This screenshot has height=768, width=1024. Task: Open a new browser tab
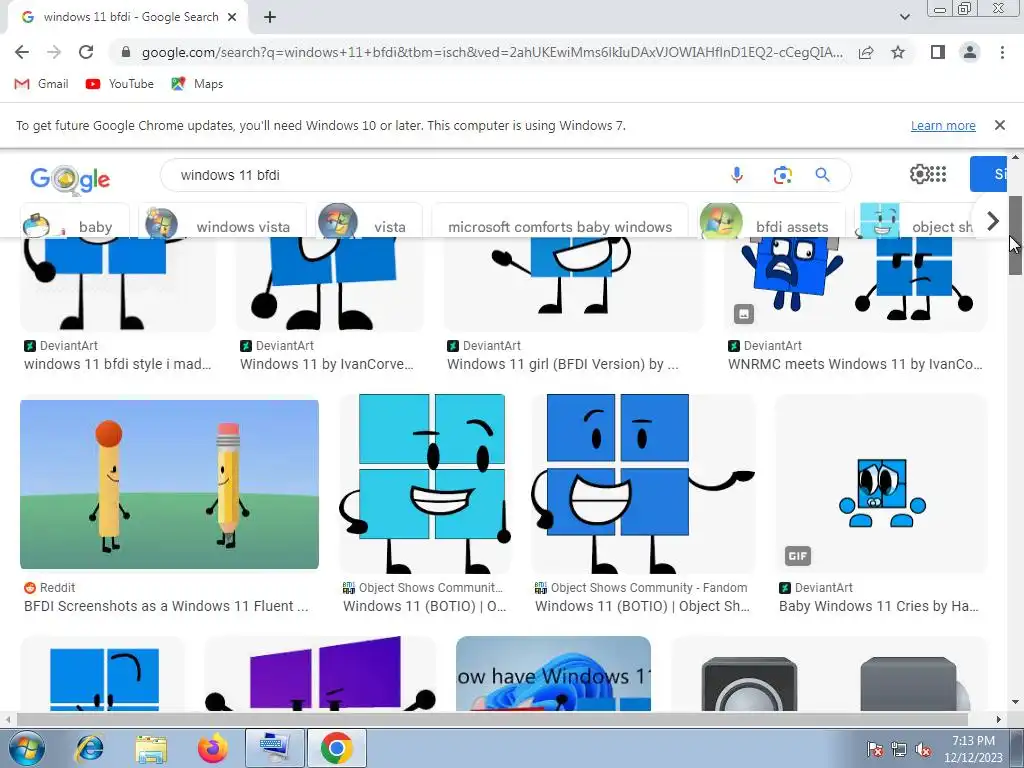270,17
